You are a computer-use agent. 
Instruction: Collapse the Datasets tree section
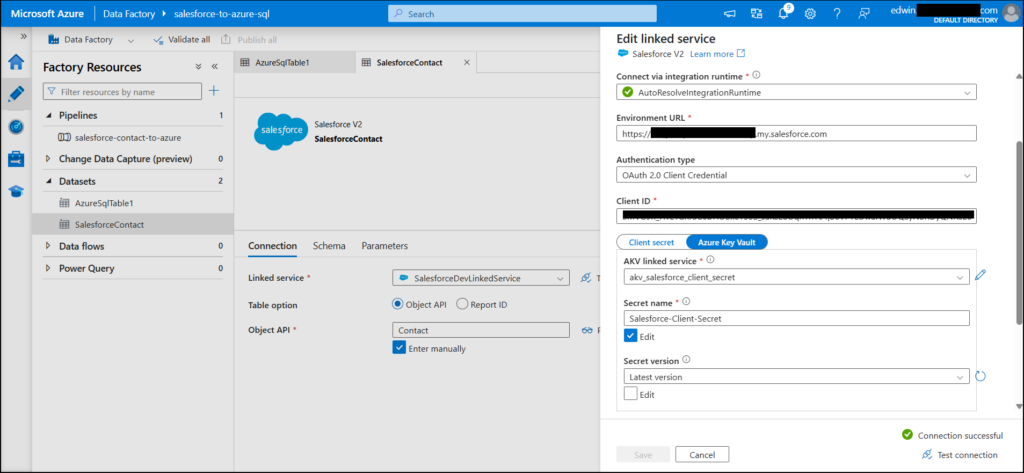click(x=49, y=181)
